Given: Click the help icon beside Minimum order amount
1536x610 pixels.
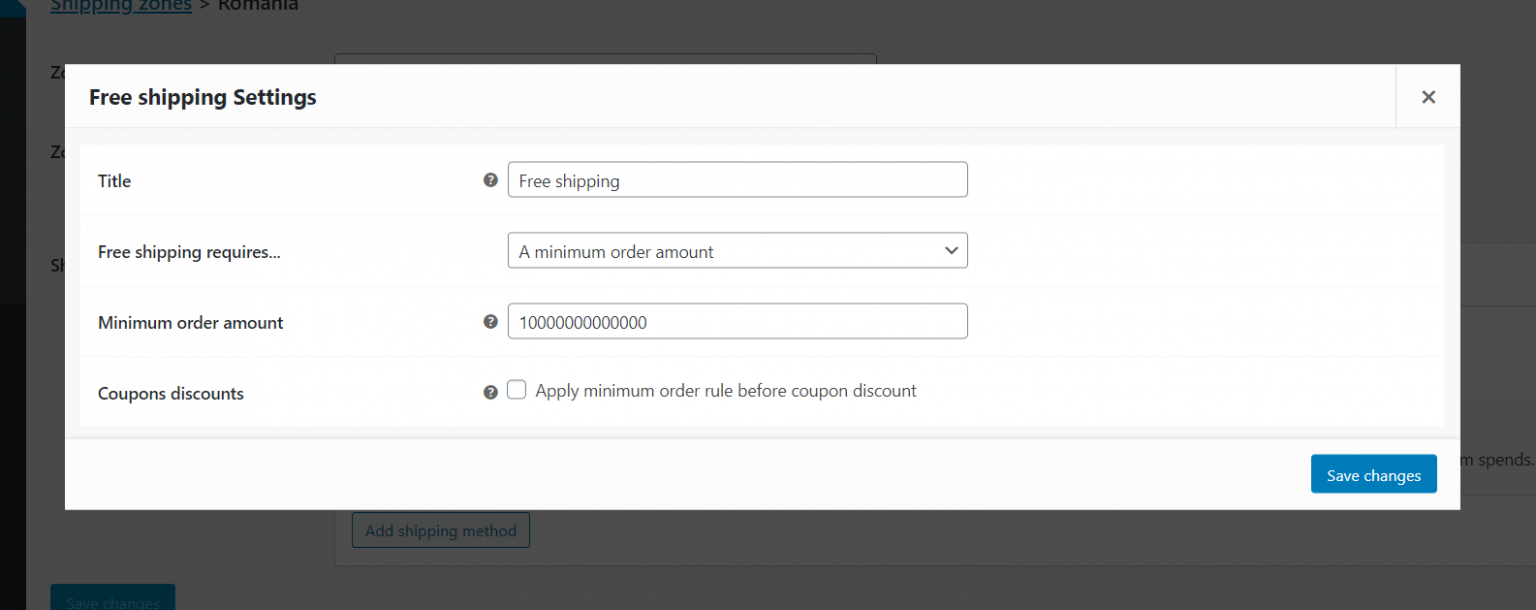Looking at the screenshot, I should point(490,321).
